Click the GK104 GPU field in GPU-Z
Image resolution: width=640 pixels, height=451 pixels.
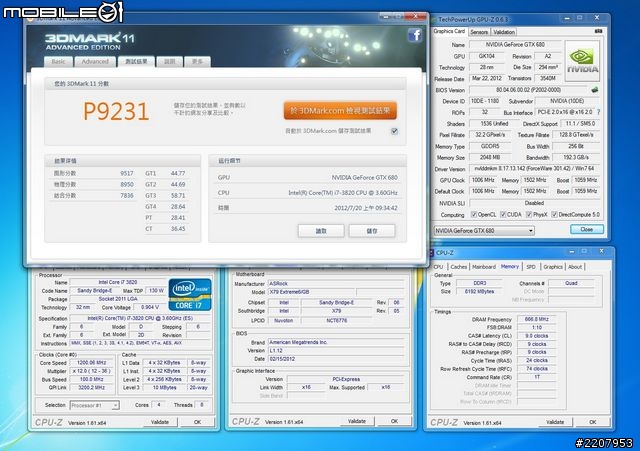click(x=486, y=56)
